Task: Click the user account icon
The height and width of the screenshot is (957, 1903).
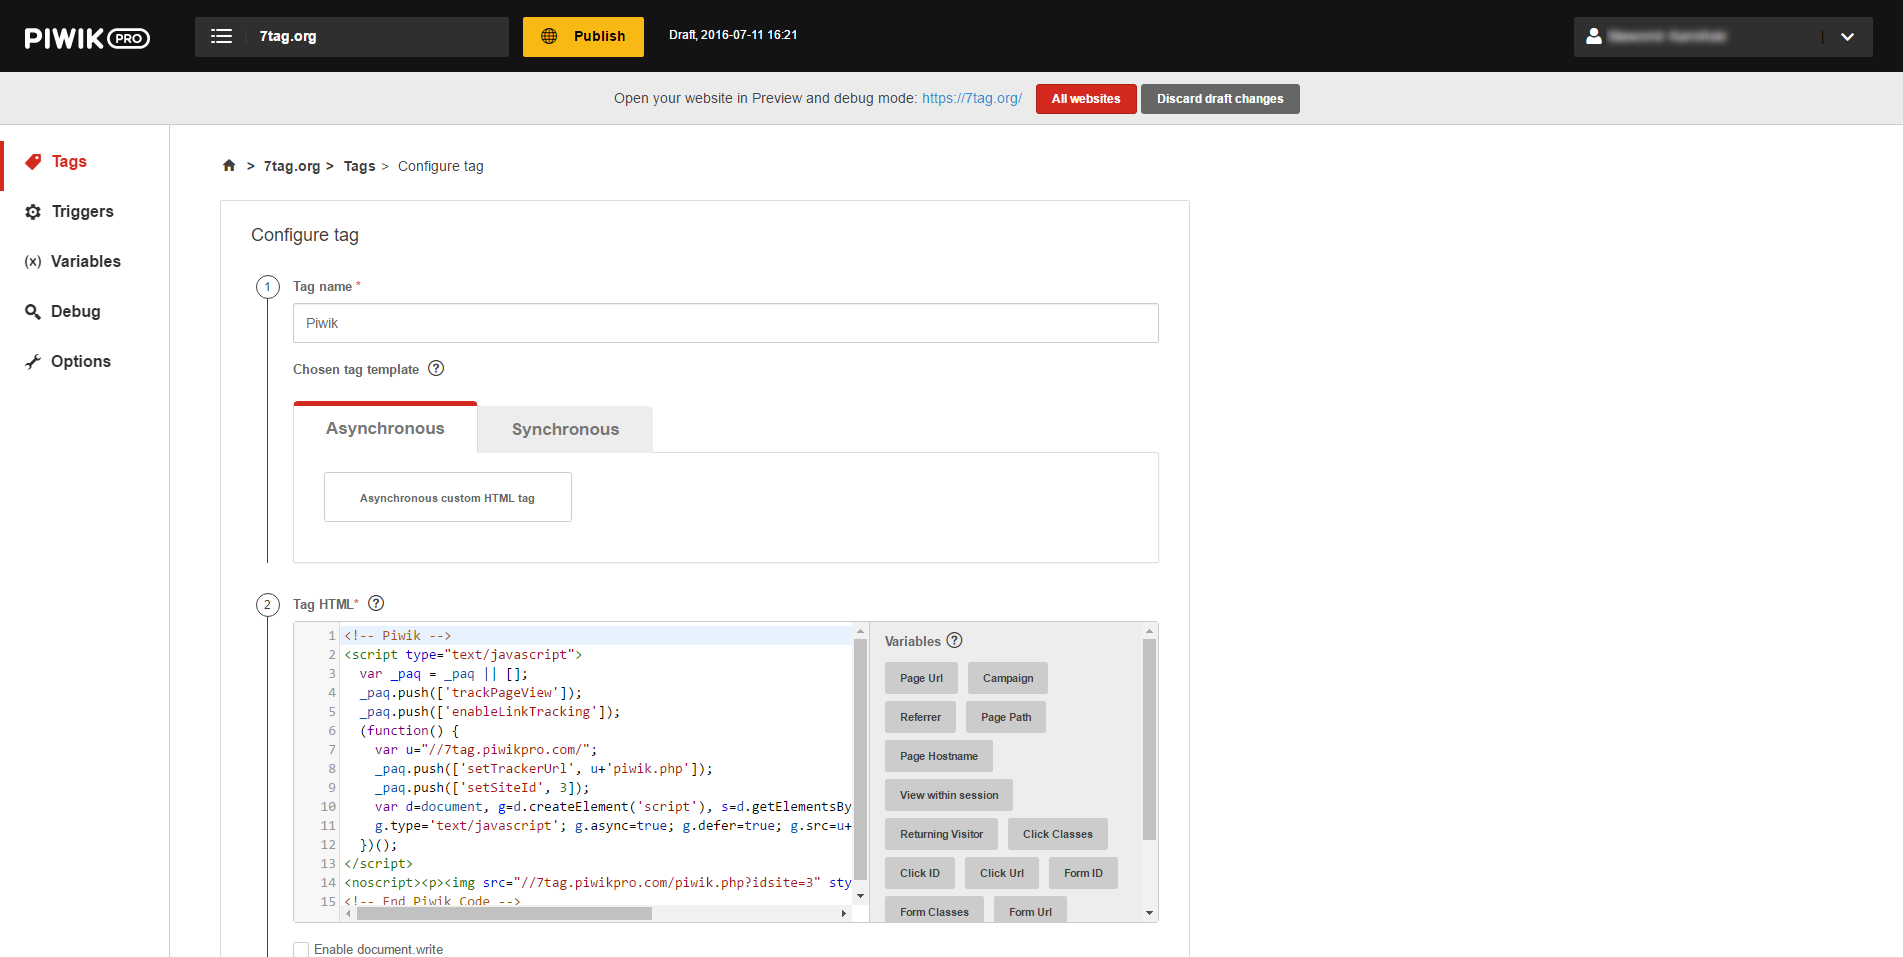Action: [x=1594, y=36]
